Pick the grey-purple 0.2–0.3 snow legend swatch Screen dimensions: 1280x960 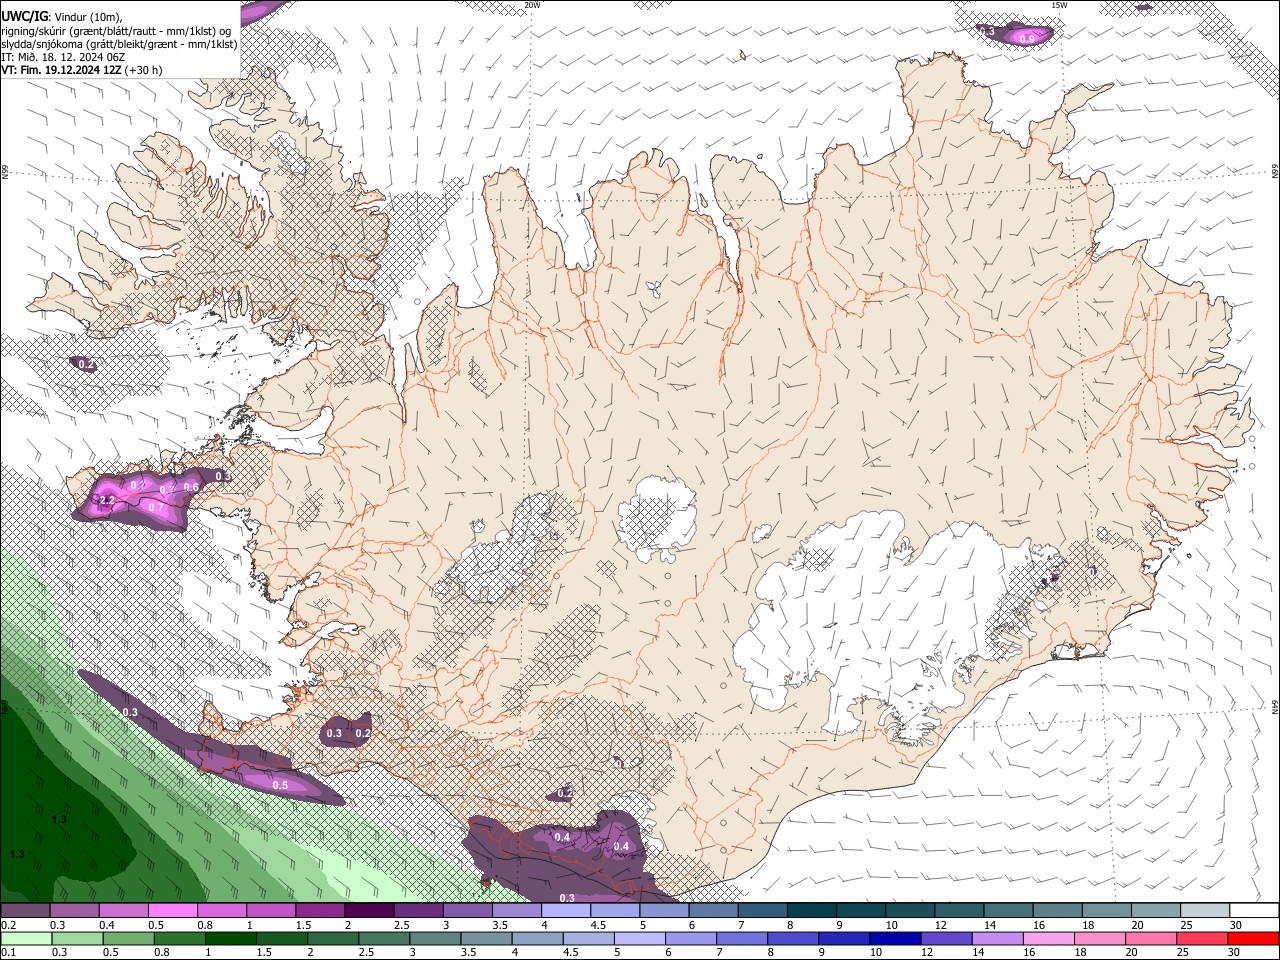tap(26, 911)
